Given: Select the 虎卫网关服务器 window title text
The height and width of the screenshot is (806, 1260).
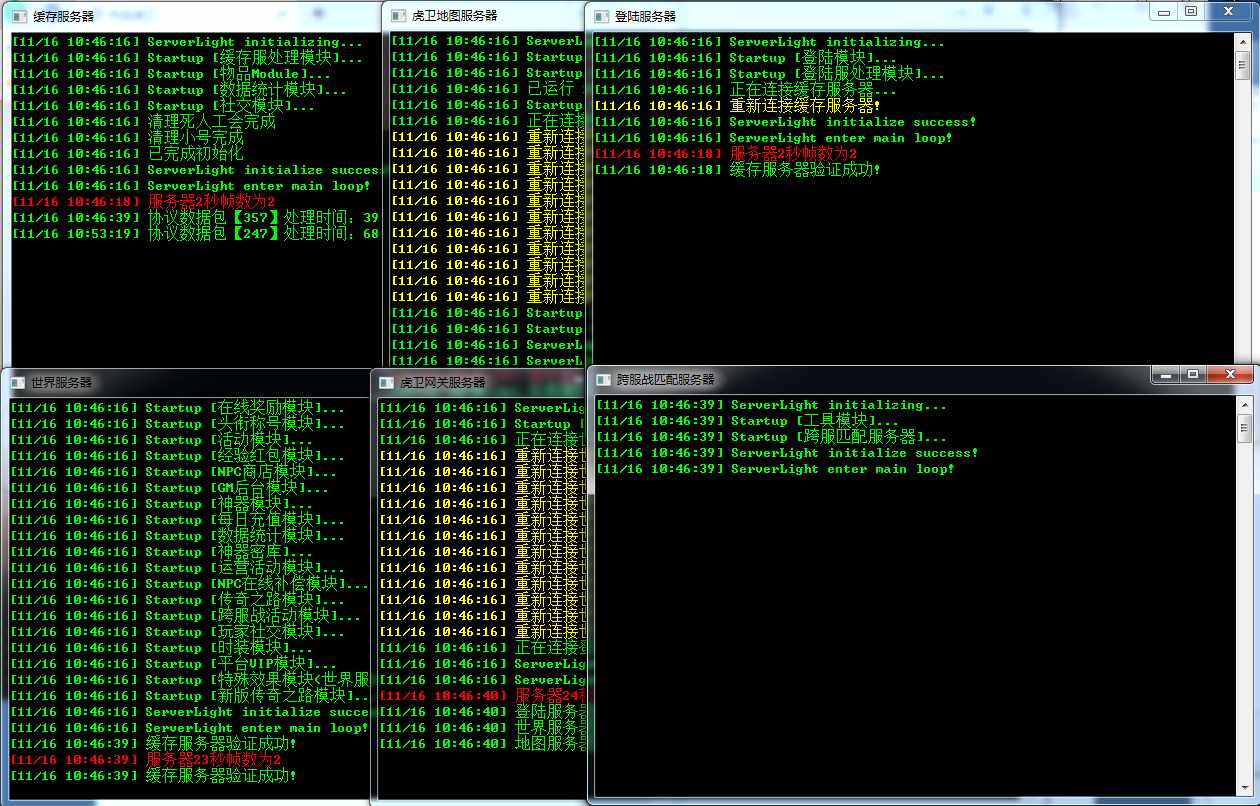Looking at the screenshot, I should click(x=442, y=383).
